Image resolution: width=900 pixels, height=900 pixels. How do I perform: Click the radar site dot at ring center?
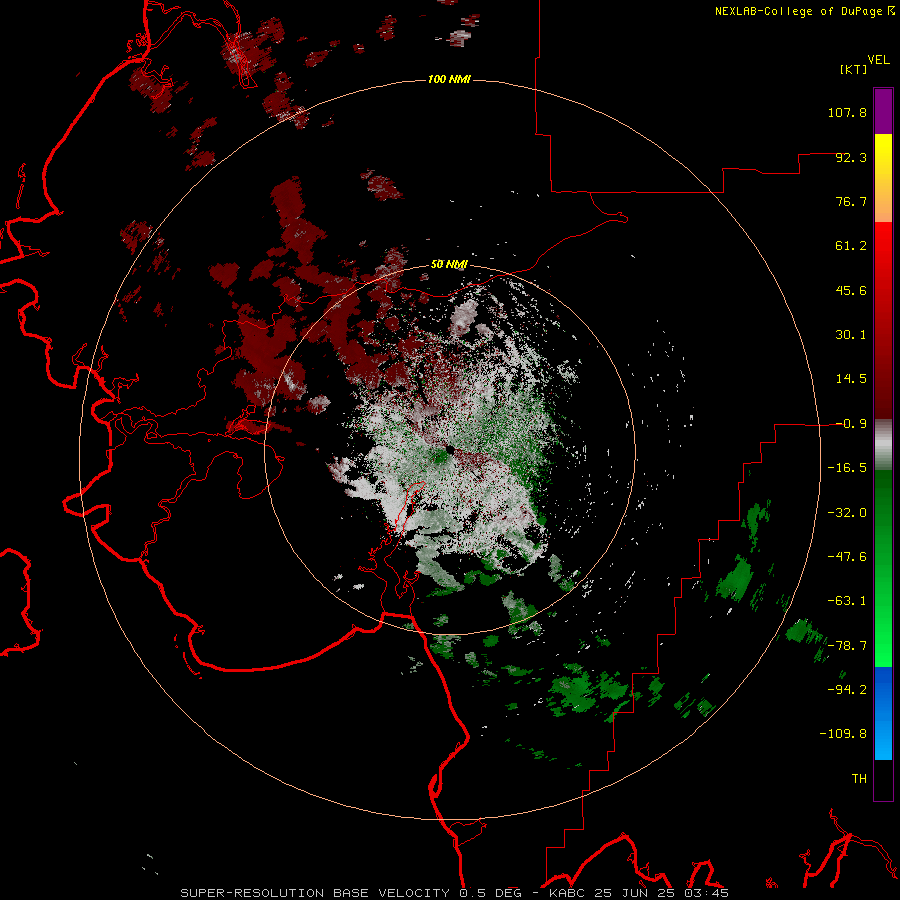(x=450, y=449)
